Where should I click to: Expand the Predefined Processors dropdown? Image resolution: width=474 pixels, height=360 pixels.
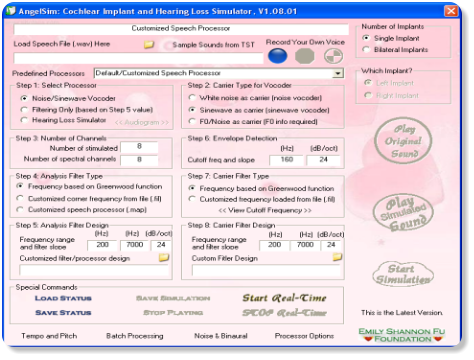click(338, 73)
